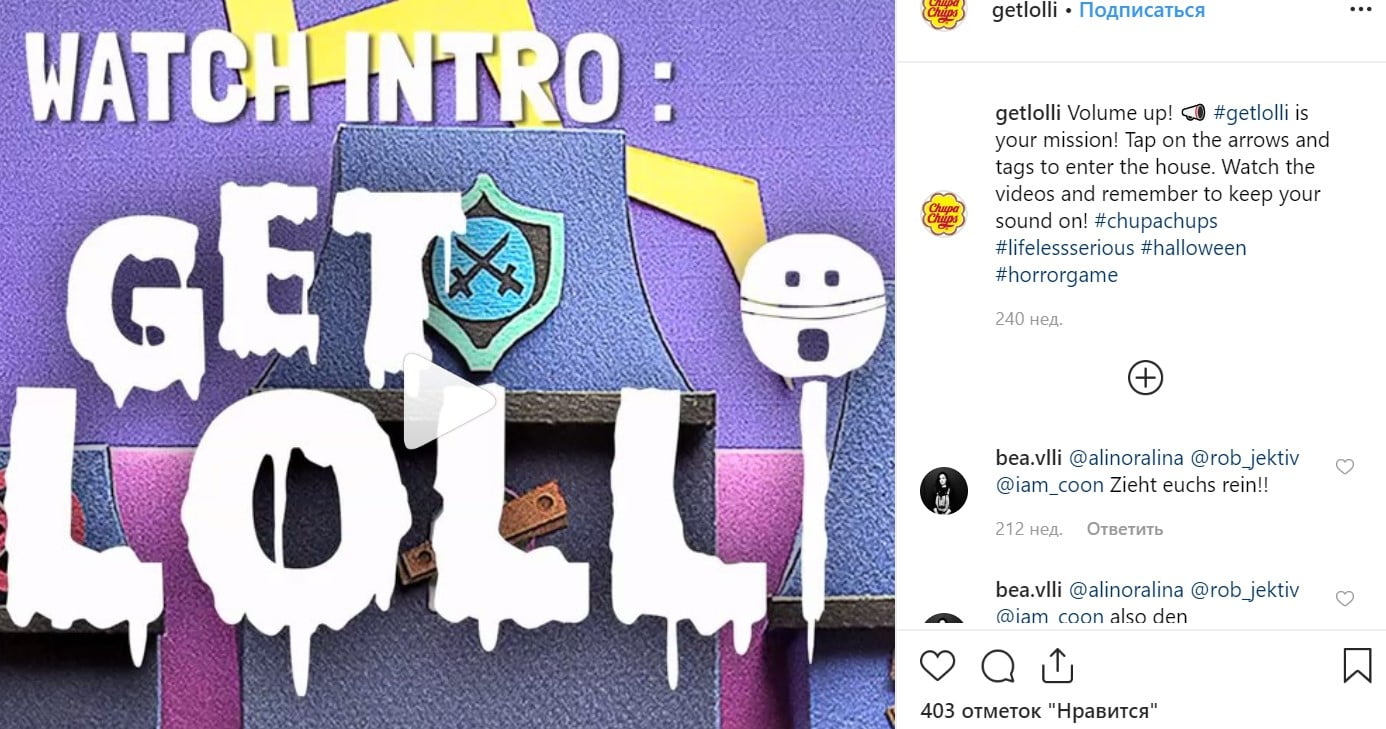Open getlolli username in header

click(1024, 11)
